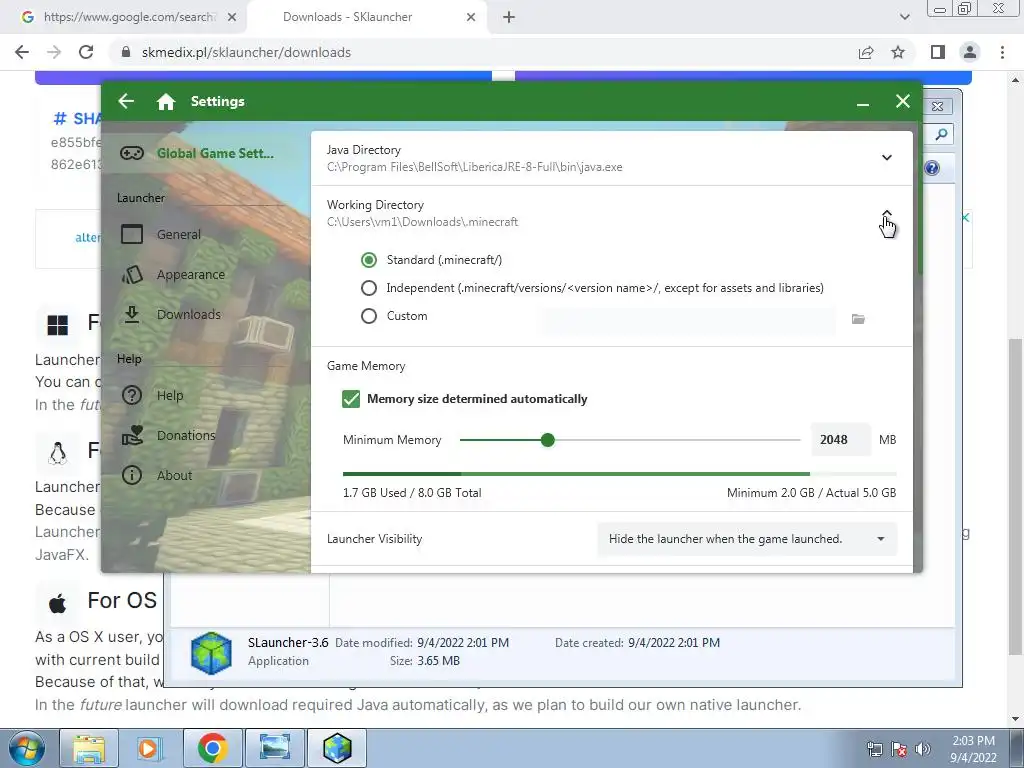
Task: Close the Explorer window behind
Action: click(x=938, y=106)
